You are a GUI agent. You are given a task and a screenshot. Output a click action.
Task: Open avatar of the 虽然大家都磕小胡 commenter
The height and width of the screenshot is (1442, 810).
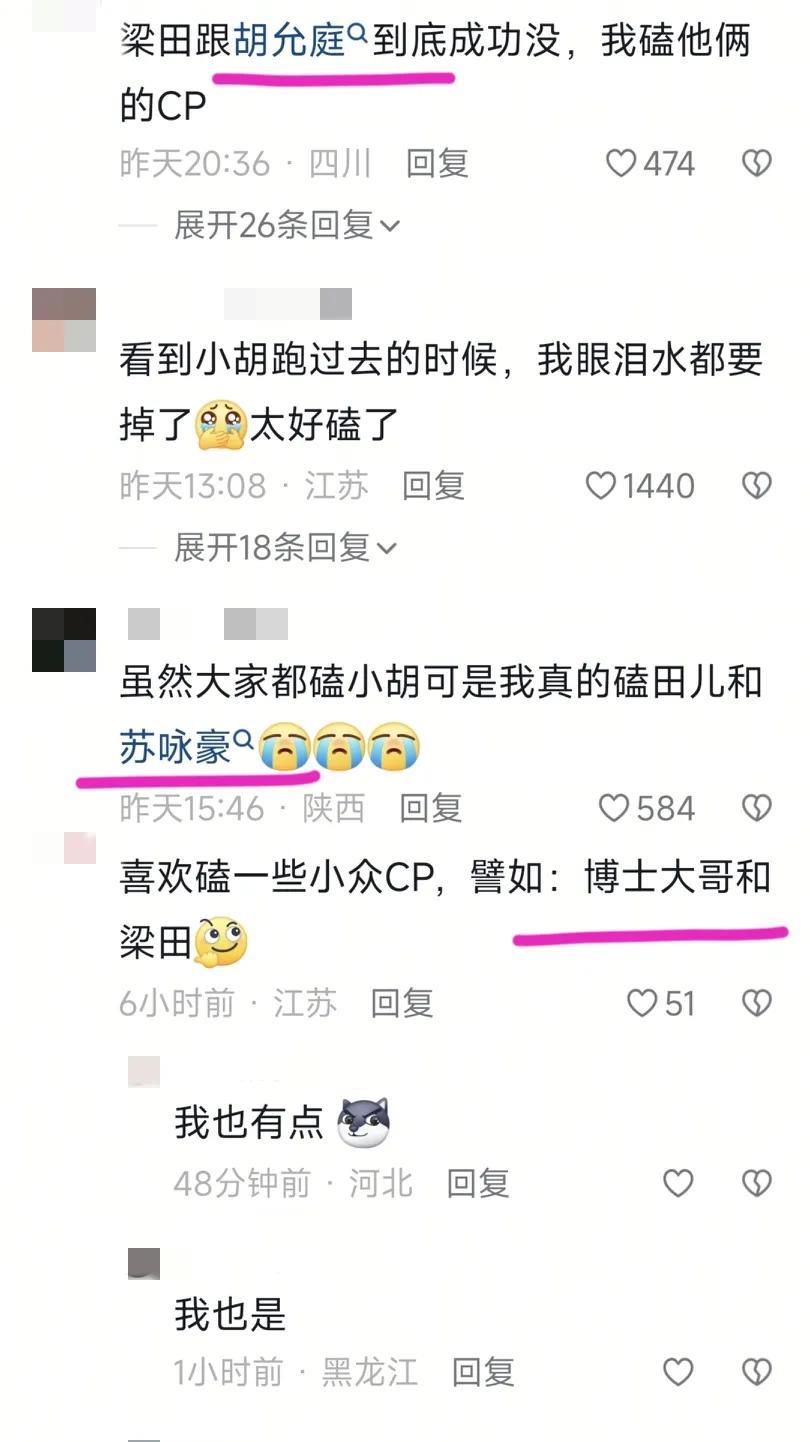pyautogui.click(x=64, y=640)
